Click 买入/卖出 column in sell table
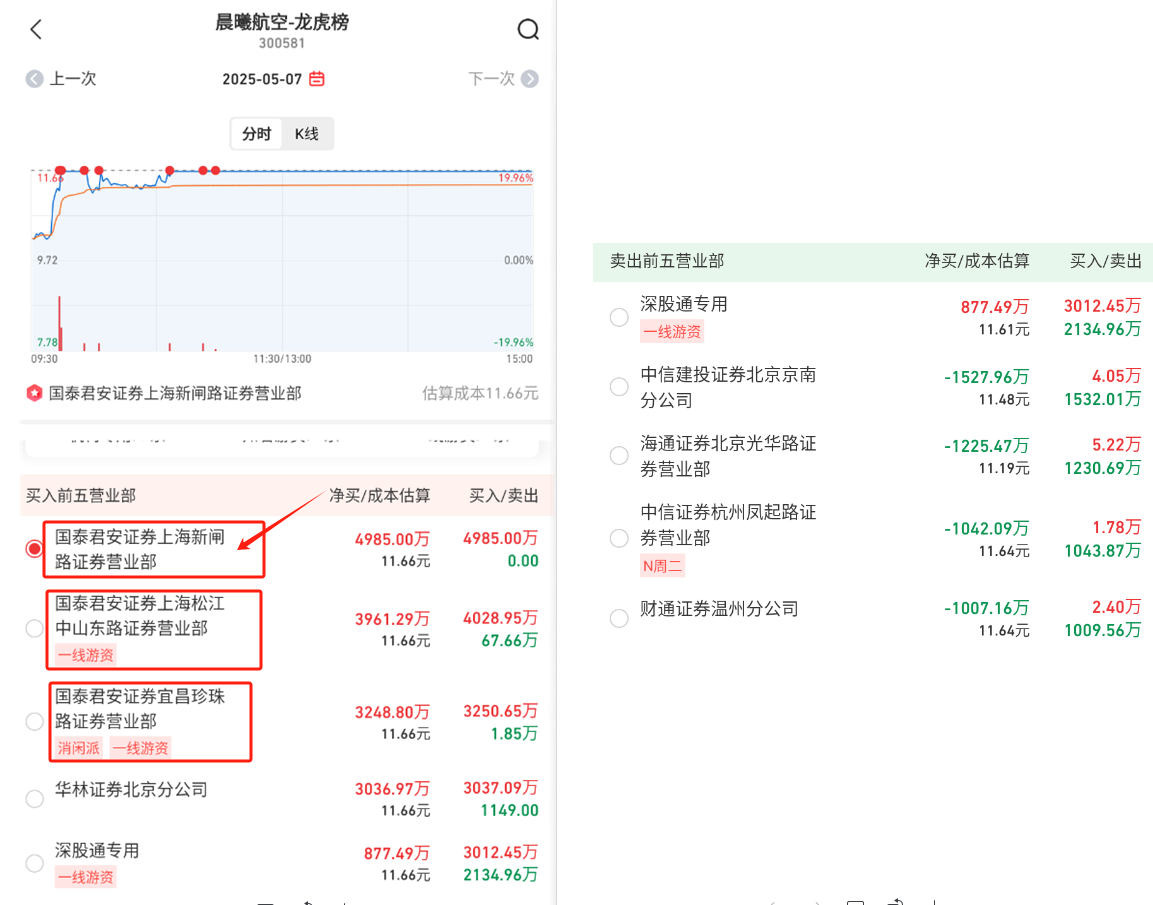Image resolution: width=1153 pixels, height=905 pixels. pos(1105,261)
